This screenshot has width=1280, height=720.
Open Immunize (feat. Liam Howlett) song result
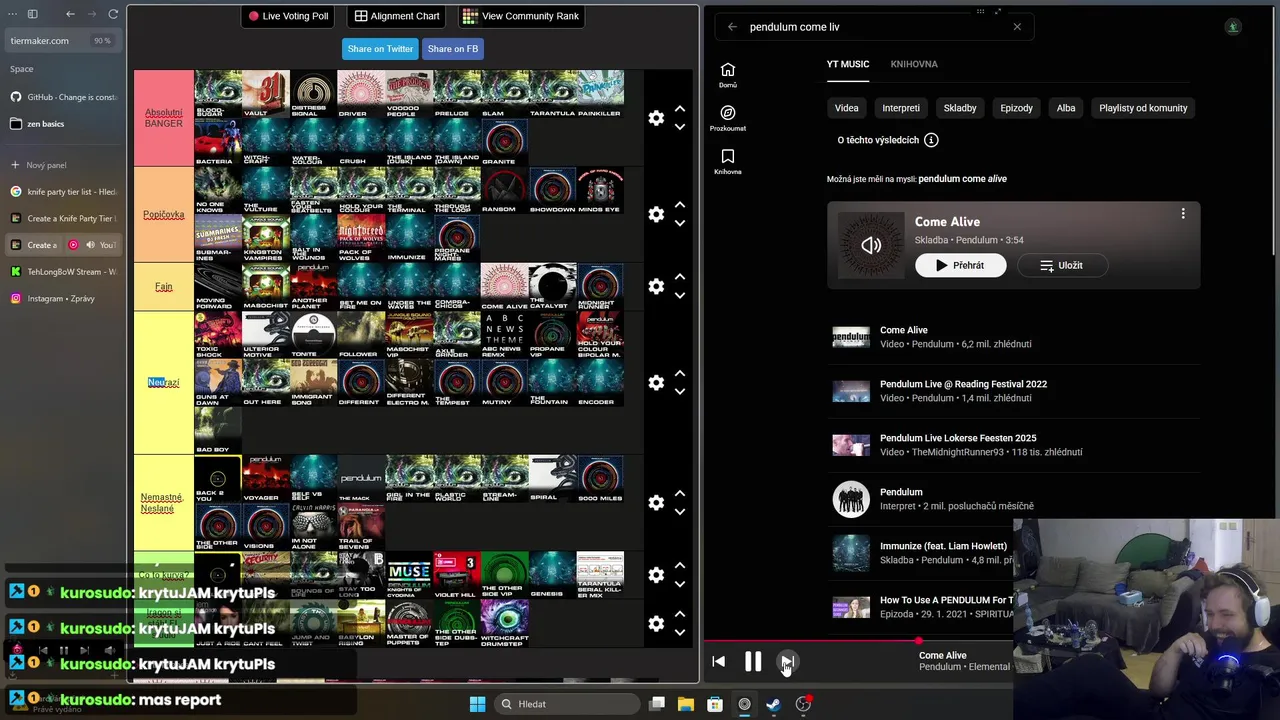click(x=920, y=553)
